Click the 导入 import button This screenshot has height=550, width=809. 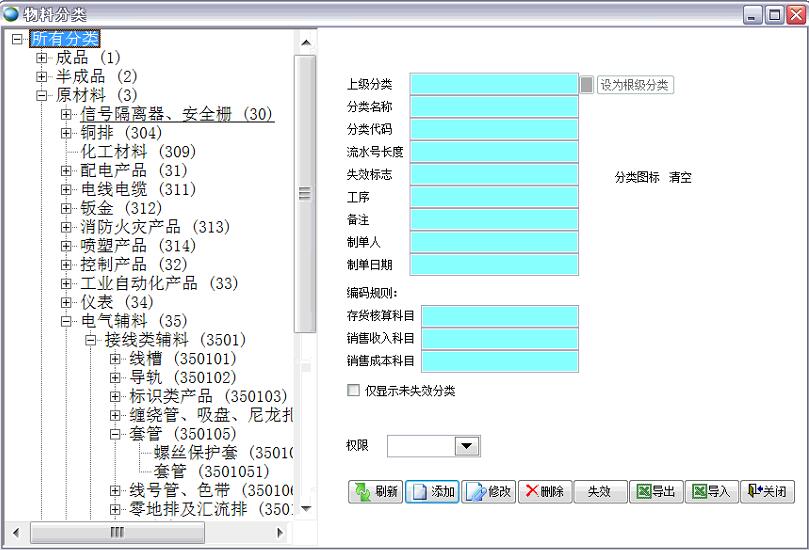pos(712,492)
